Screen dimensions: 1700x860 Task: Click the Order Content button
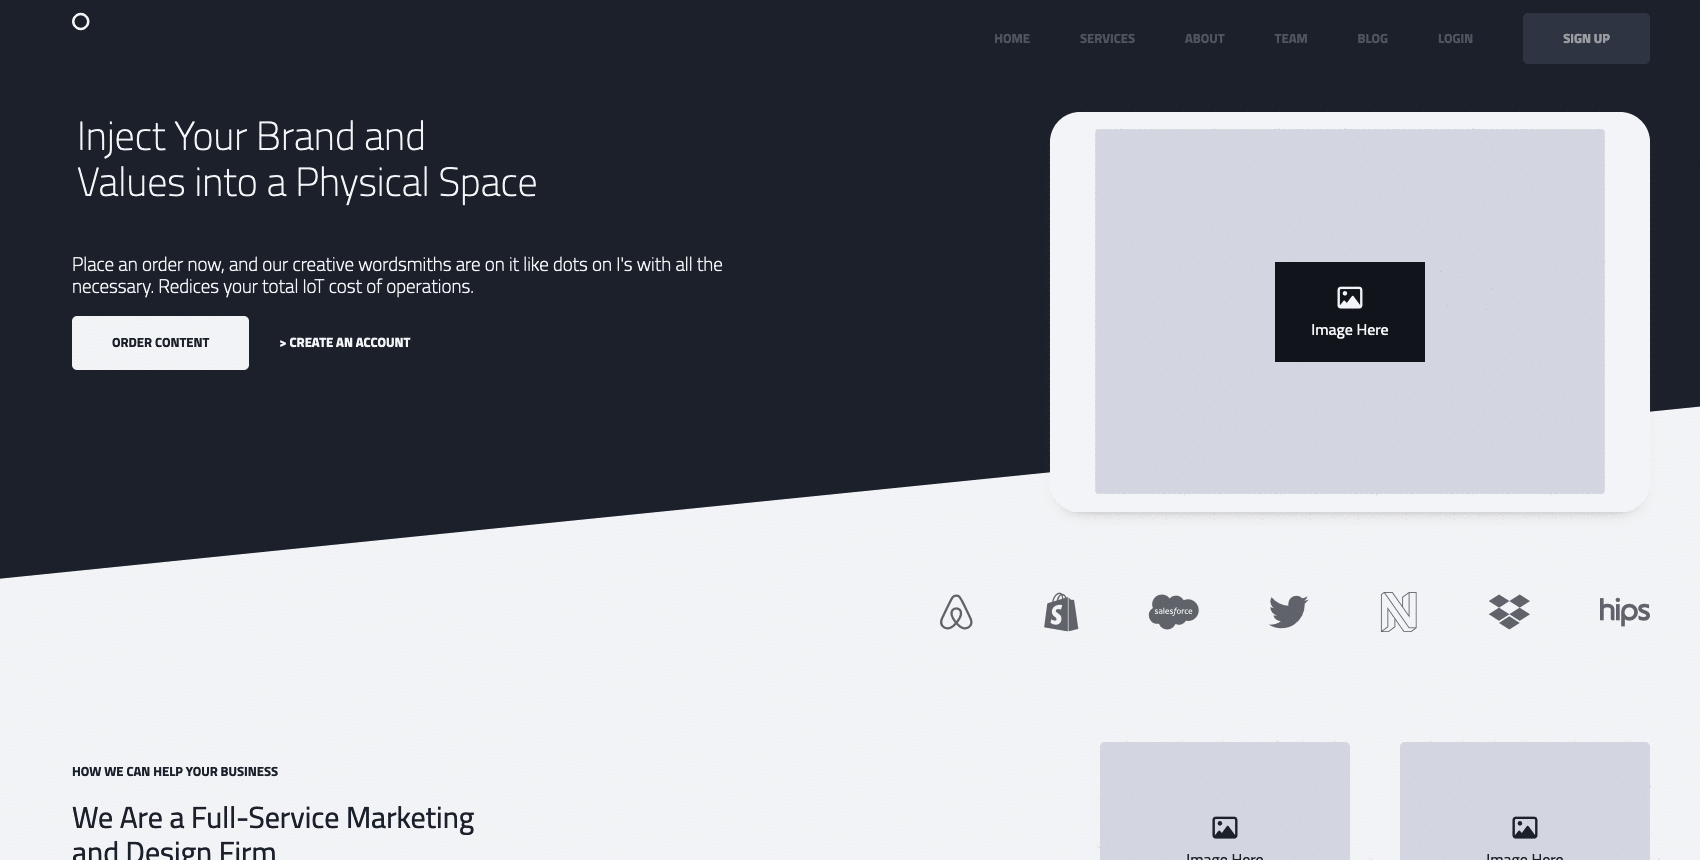coord(160,343)
